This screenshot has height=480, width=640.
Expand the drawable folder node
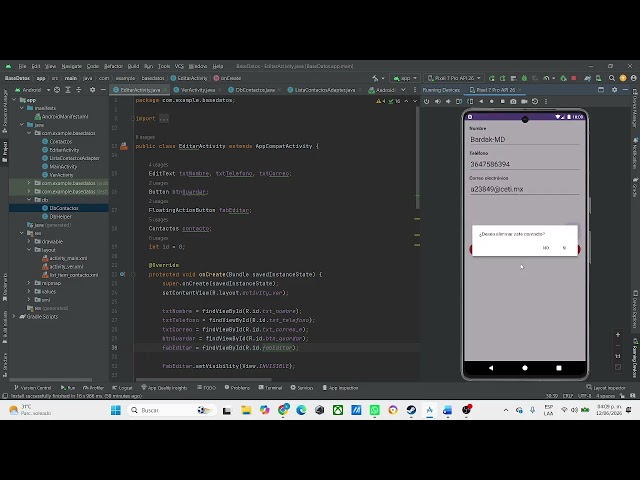click(29, 241)
